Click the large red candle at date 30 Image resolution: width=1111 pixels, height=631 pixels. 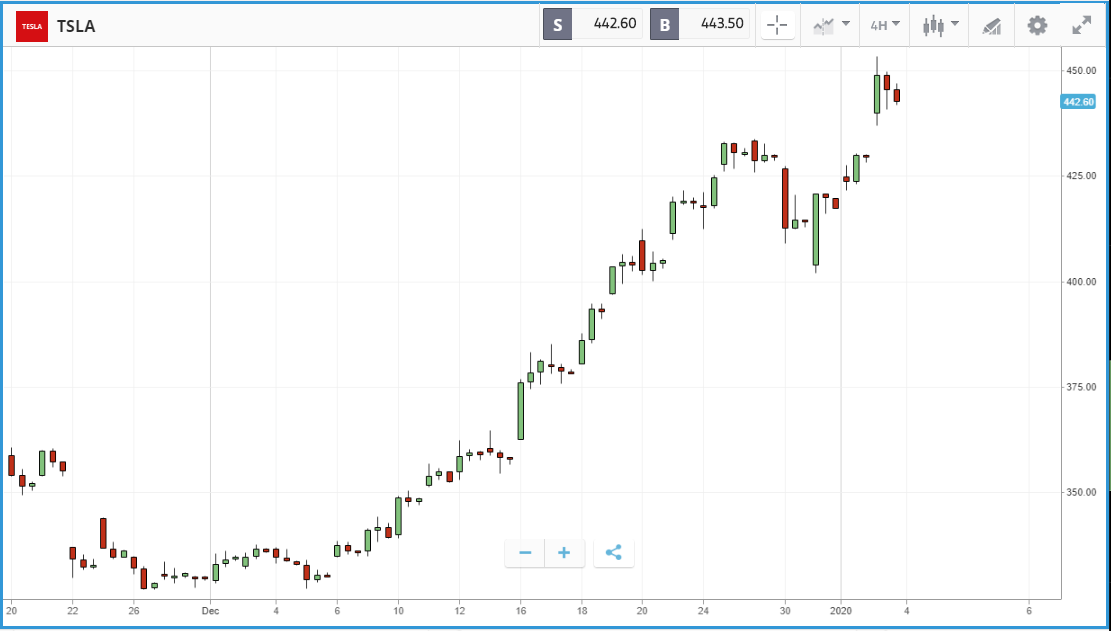tap(785, 198)
